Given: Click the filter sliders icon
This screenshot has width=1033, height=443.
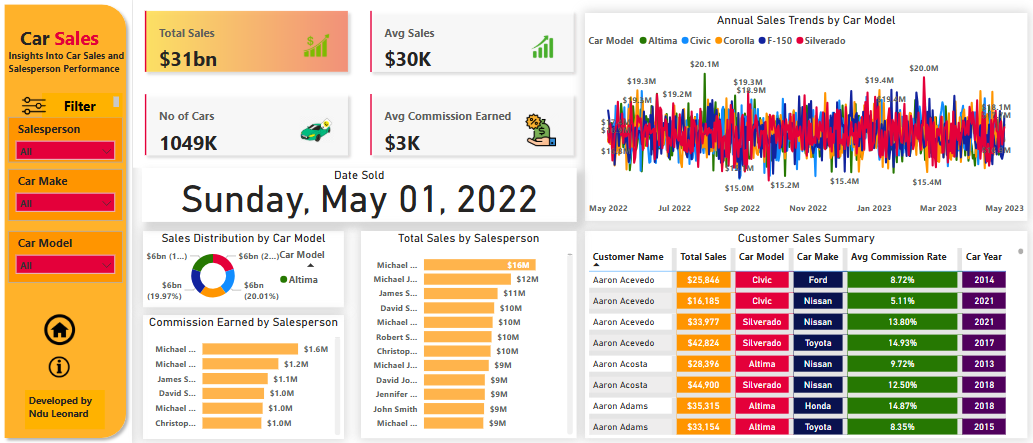Looking at the screenshot, I should [34, 106].
